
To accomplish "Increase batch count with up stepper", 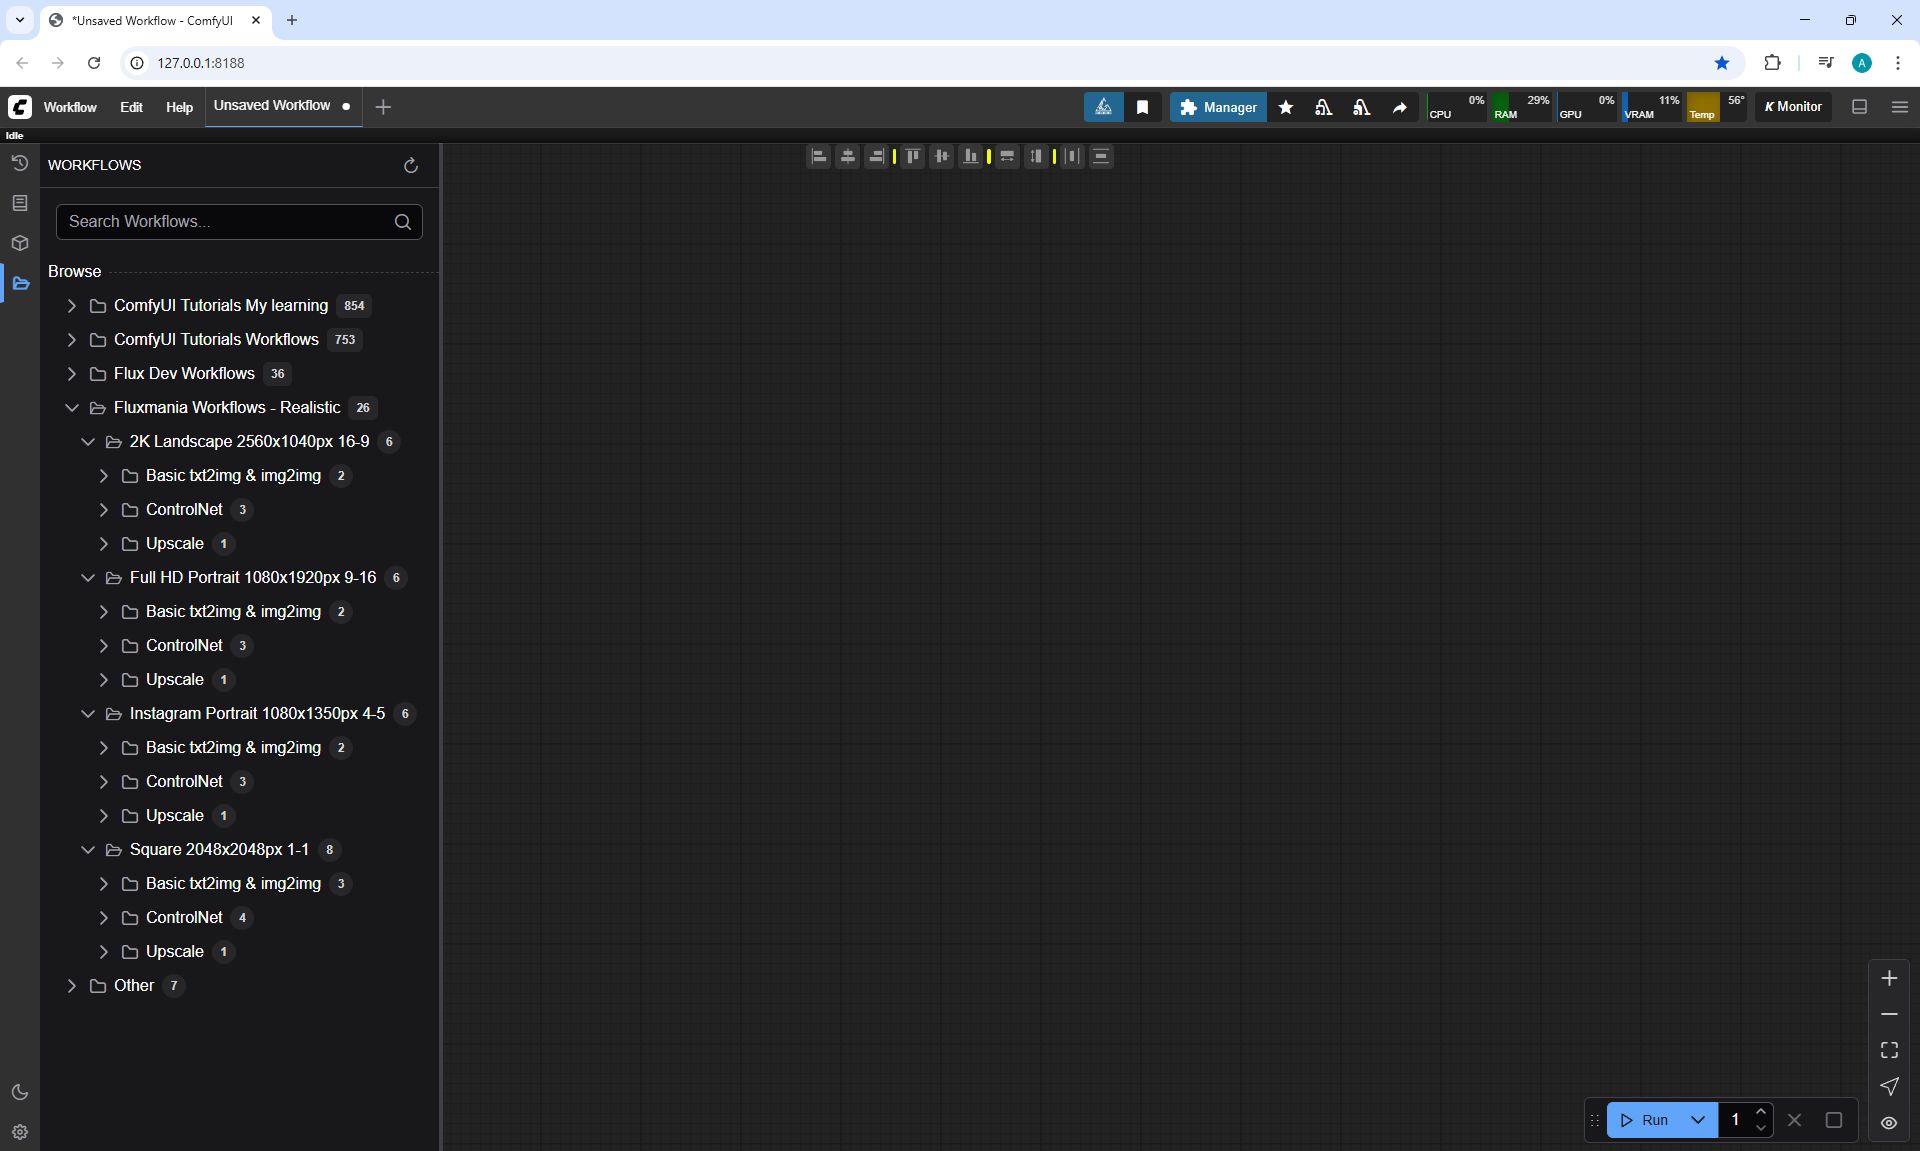I will point(1761,1112).
